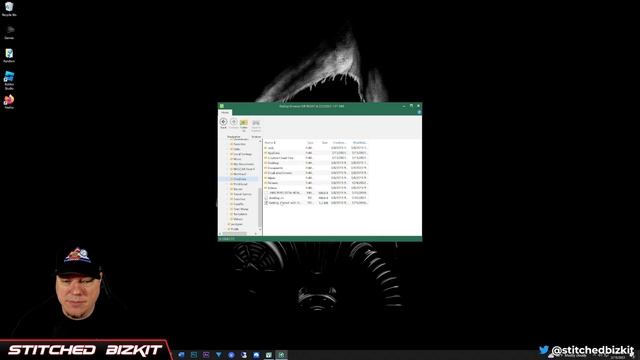Select My Documents in navigation tree
Screen dimensions: 640x360
coord(243,164)
